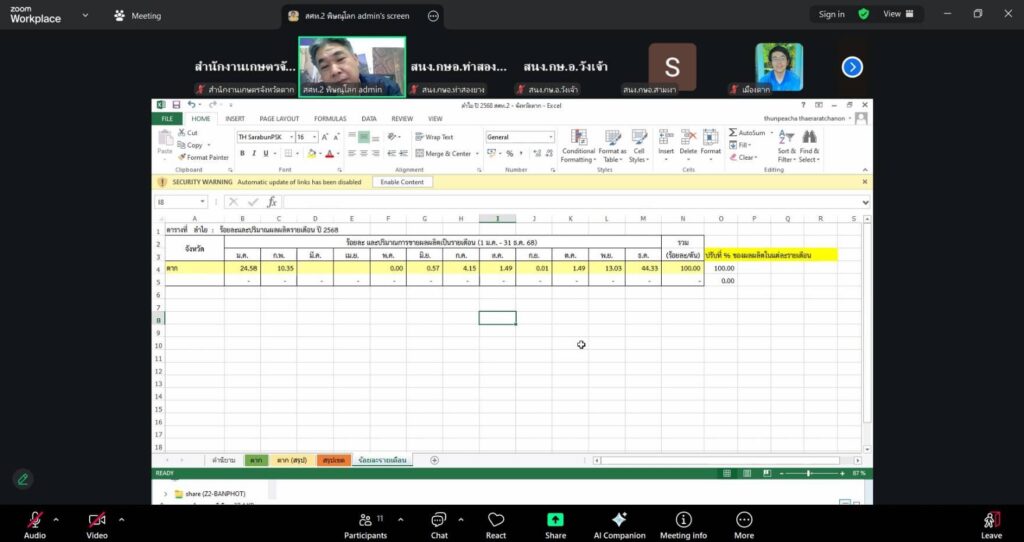1024x542 pixels.
Task: Toggle the annotation pencil button
Action: pos(22,479)
